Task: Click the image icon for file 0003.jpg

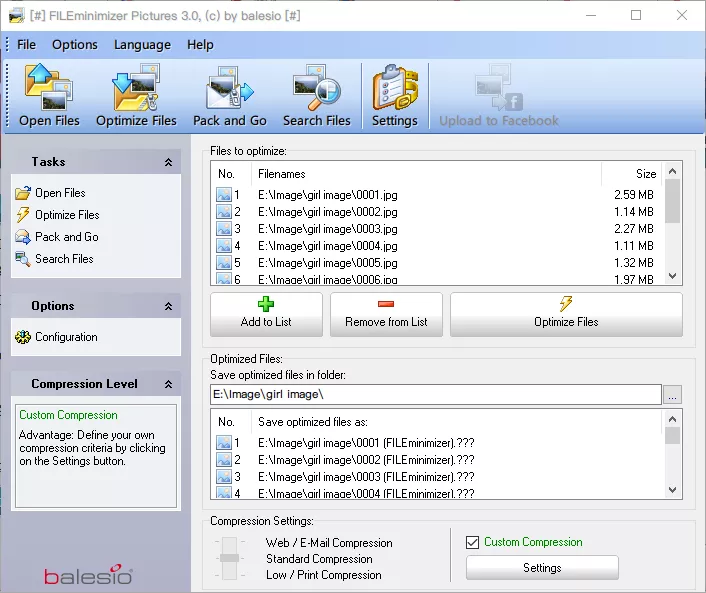Action: point(224,229)
